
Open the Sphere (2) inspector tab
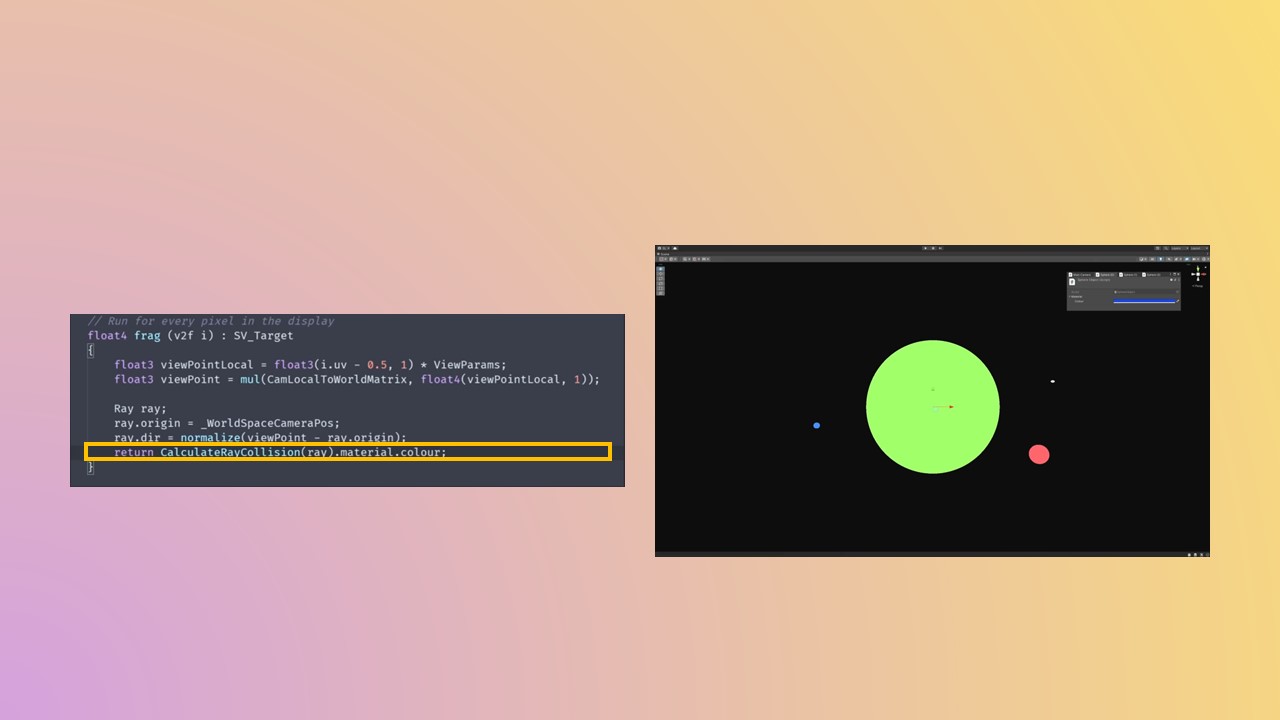click(1151, 275)
